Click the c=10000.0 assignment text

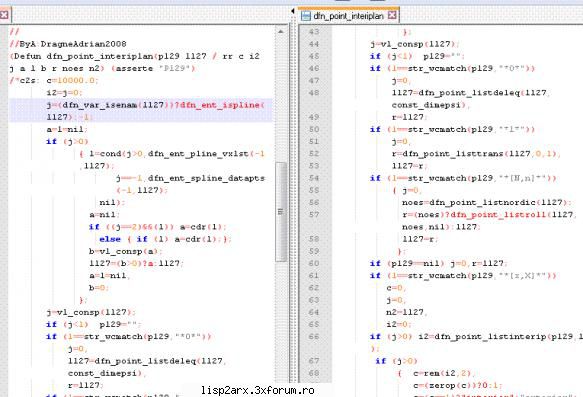73,80
